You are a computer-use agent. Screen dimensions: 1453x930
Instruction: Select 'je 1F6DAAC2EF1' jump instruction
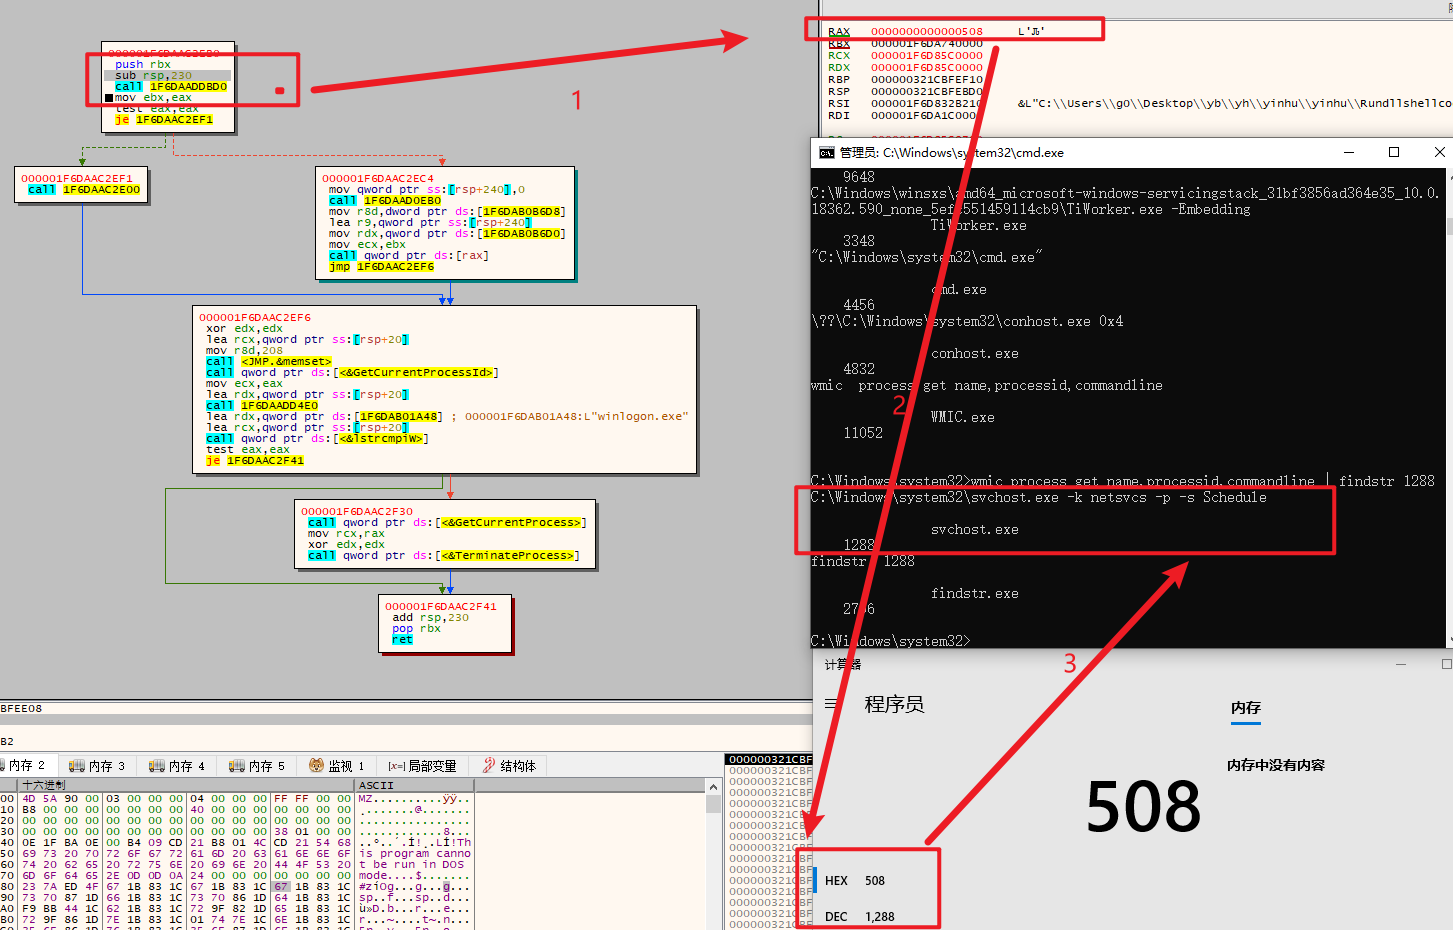[x=164, y=120]
